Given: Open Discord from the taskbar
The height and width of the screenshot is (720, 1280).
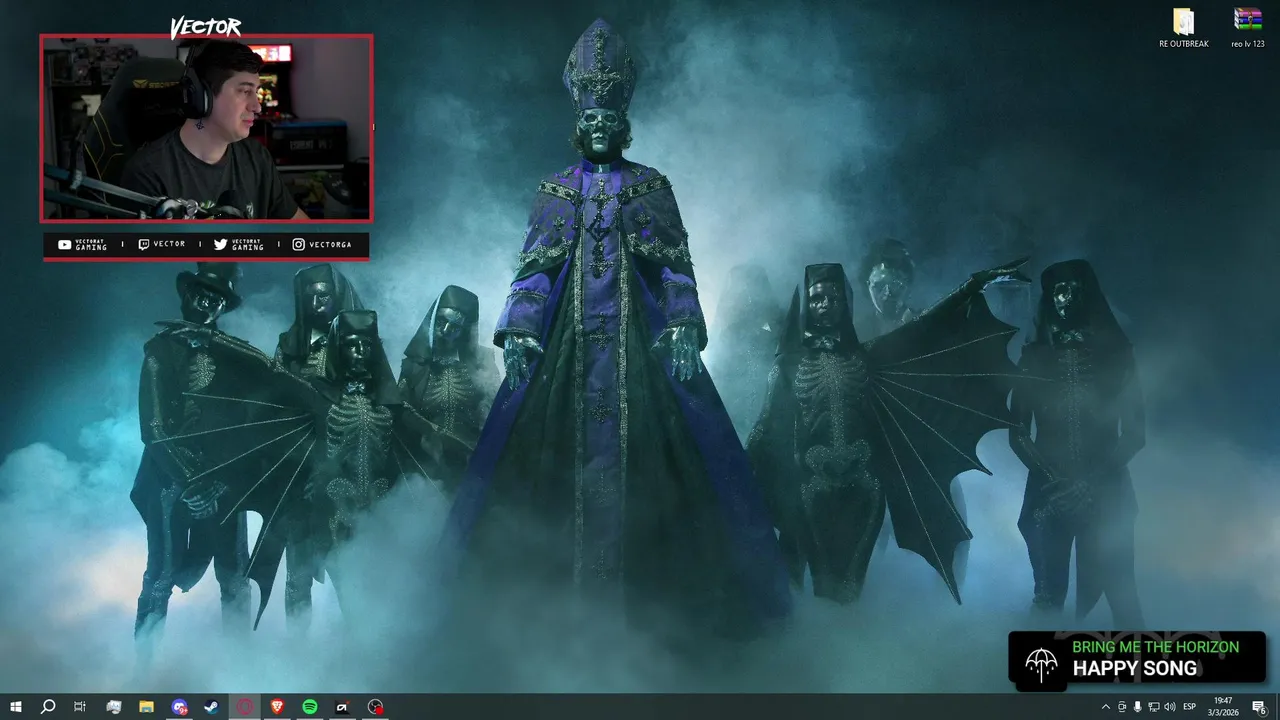Looking at the screenshot, I should point(179,707).
